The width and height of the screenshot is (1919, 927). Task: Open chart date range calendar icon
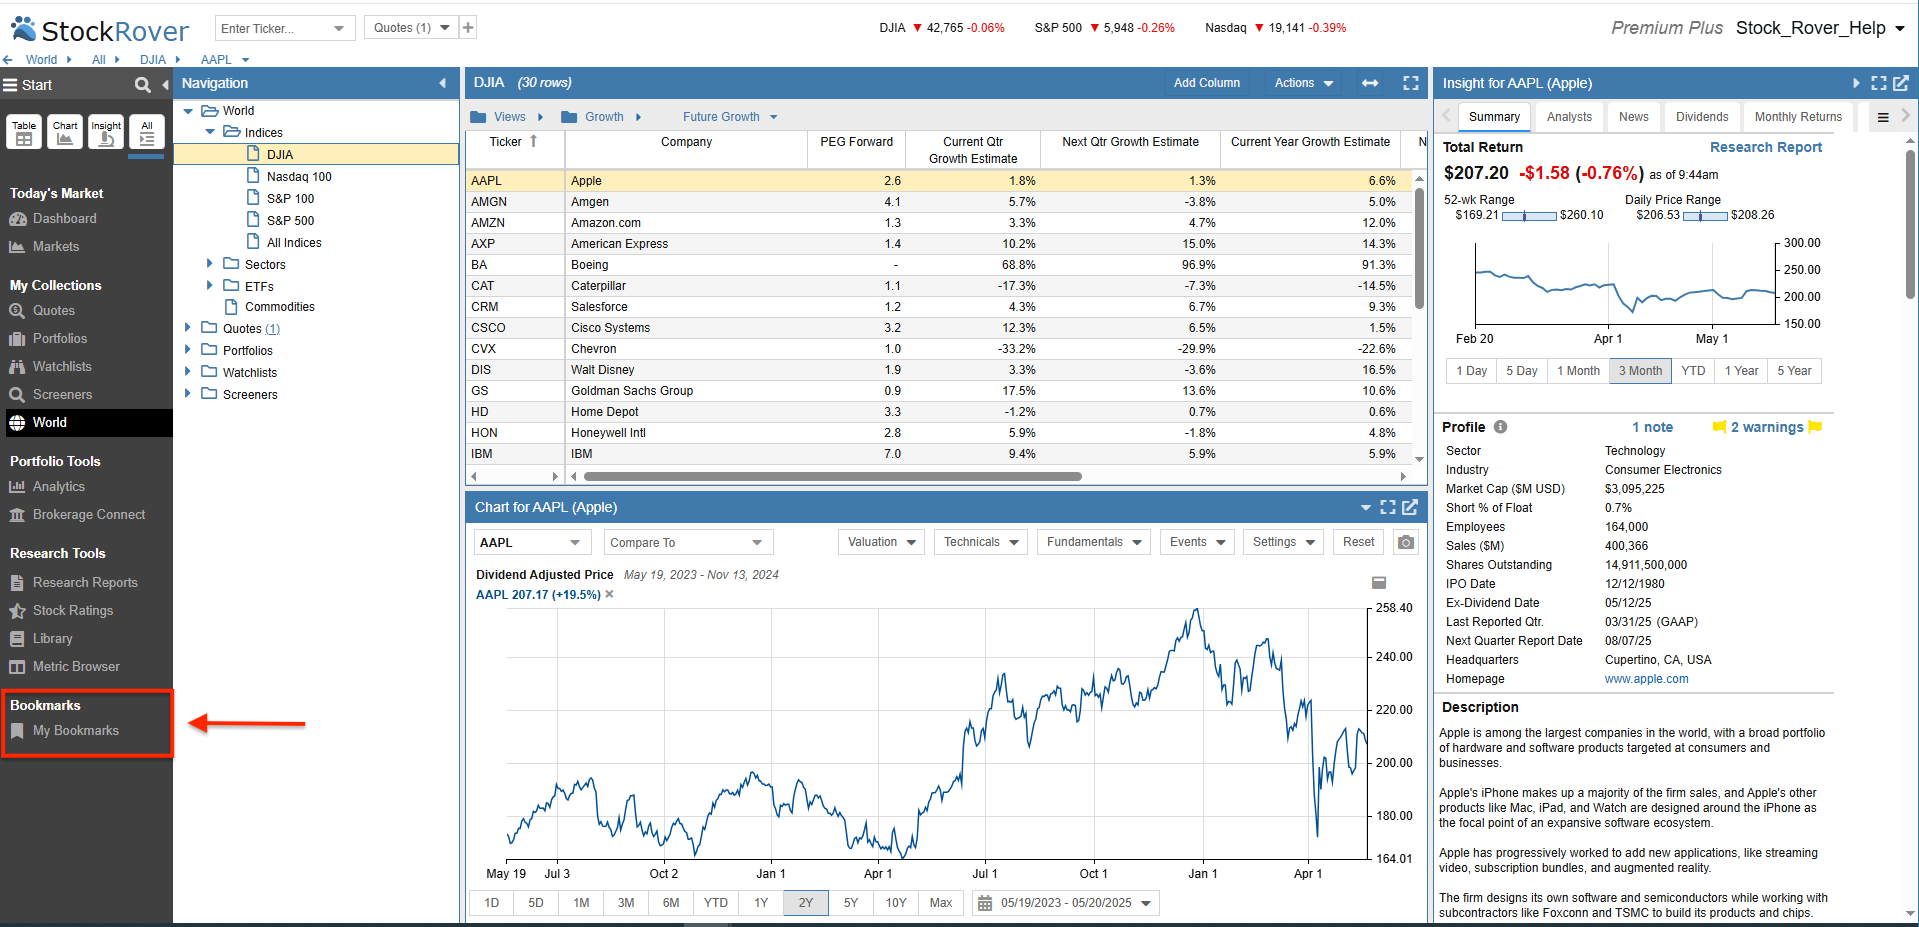(985, 903)
